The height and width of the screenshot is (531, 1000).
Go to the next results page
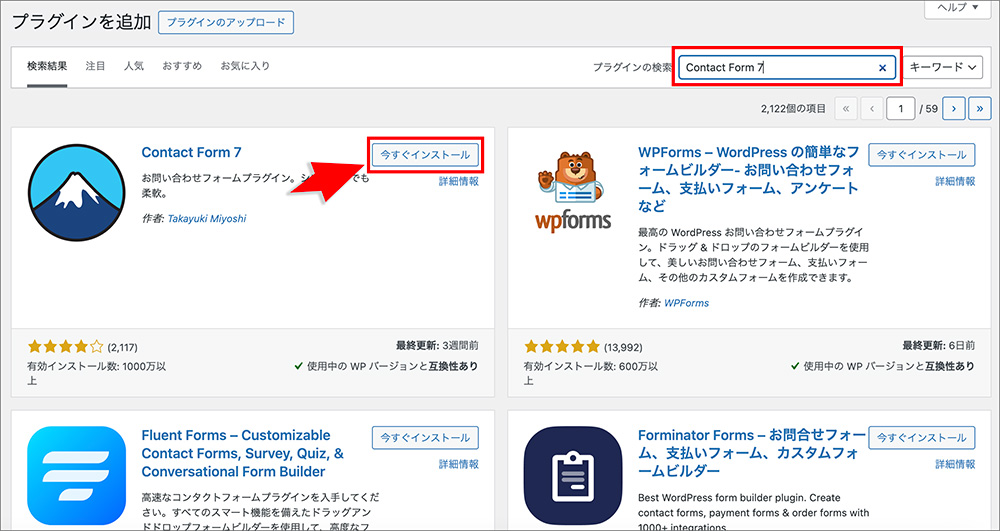coord(953,108)
